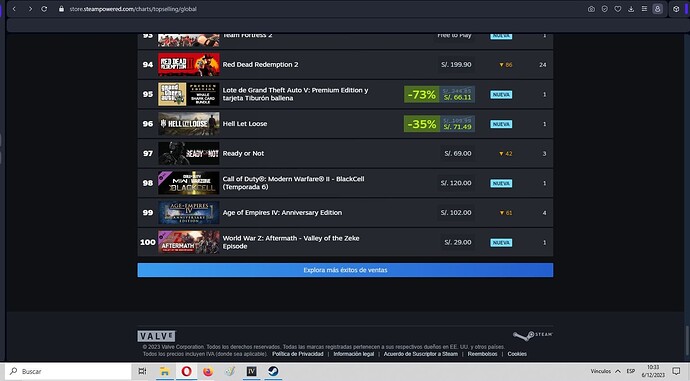The width and height of the screenshot is (690, 381).
Task: Open the Hell Let Loose title
Action: click(x=245, y=124)
